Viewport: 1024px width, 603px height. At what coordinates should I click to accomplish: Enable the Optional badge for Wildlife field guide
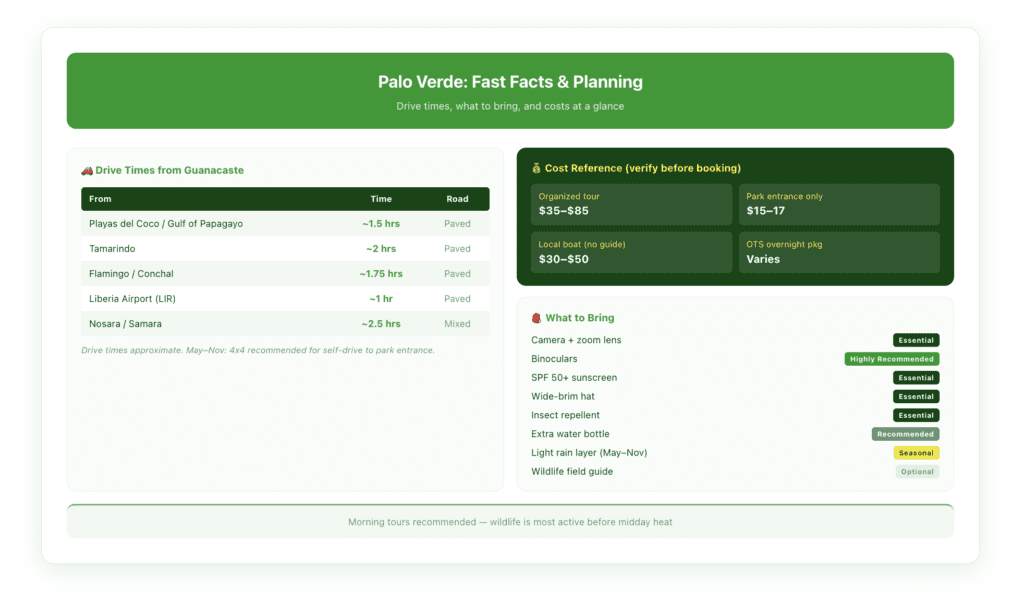[x=917, y=471]
